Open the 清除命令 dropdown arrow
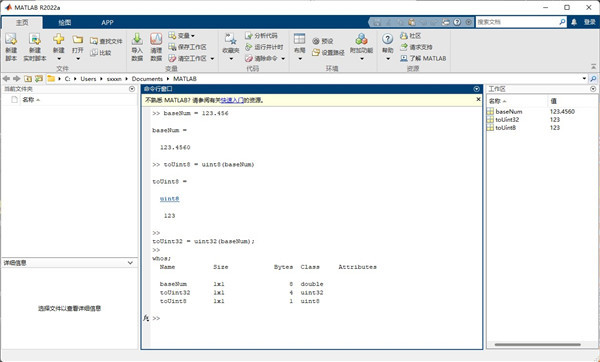Screen dimensions: 600x362 click(283, 59)
